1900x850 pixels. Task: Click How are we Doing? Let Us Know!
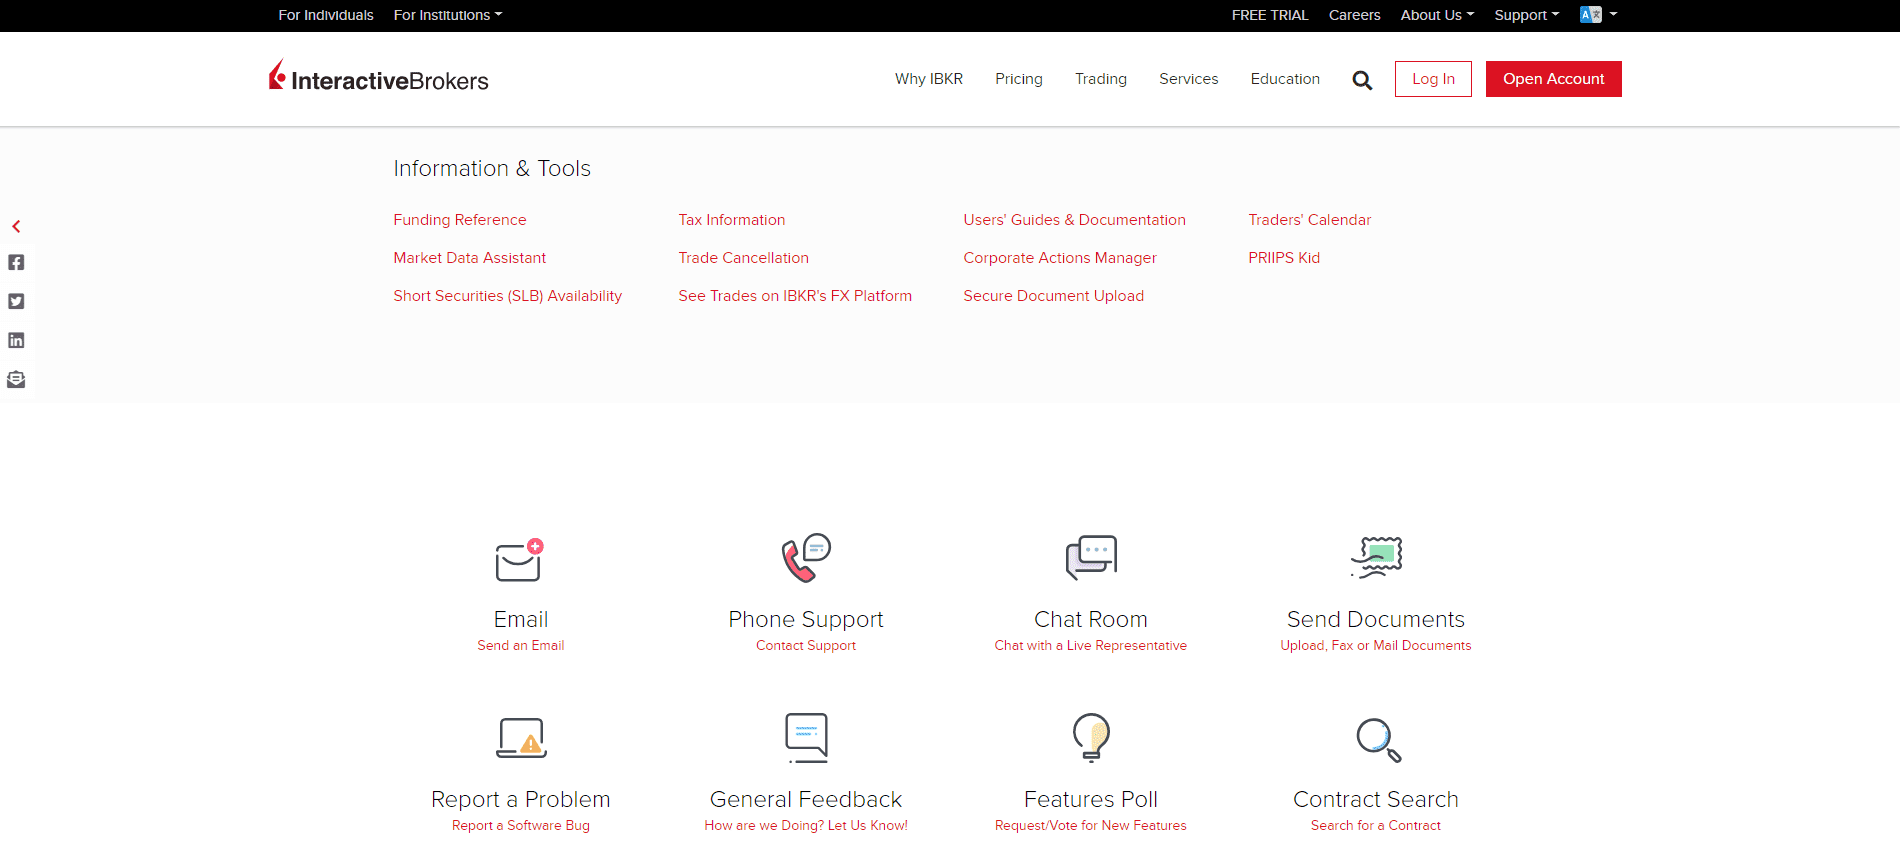click(x=806, y=826)
